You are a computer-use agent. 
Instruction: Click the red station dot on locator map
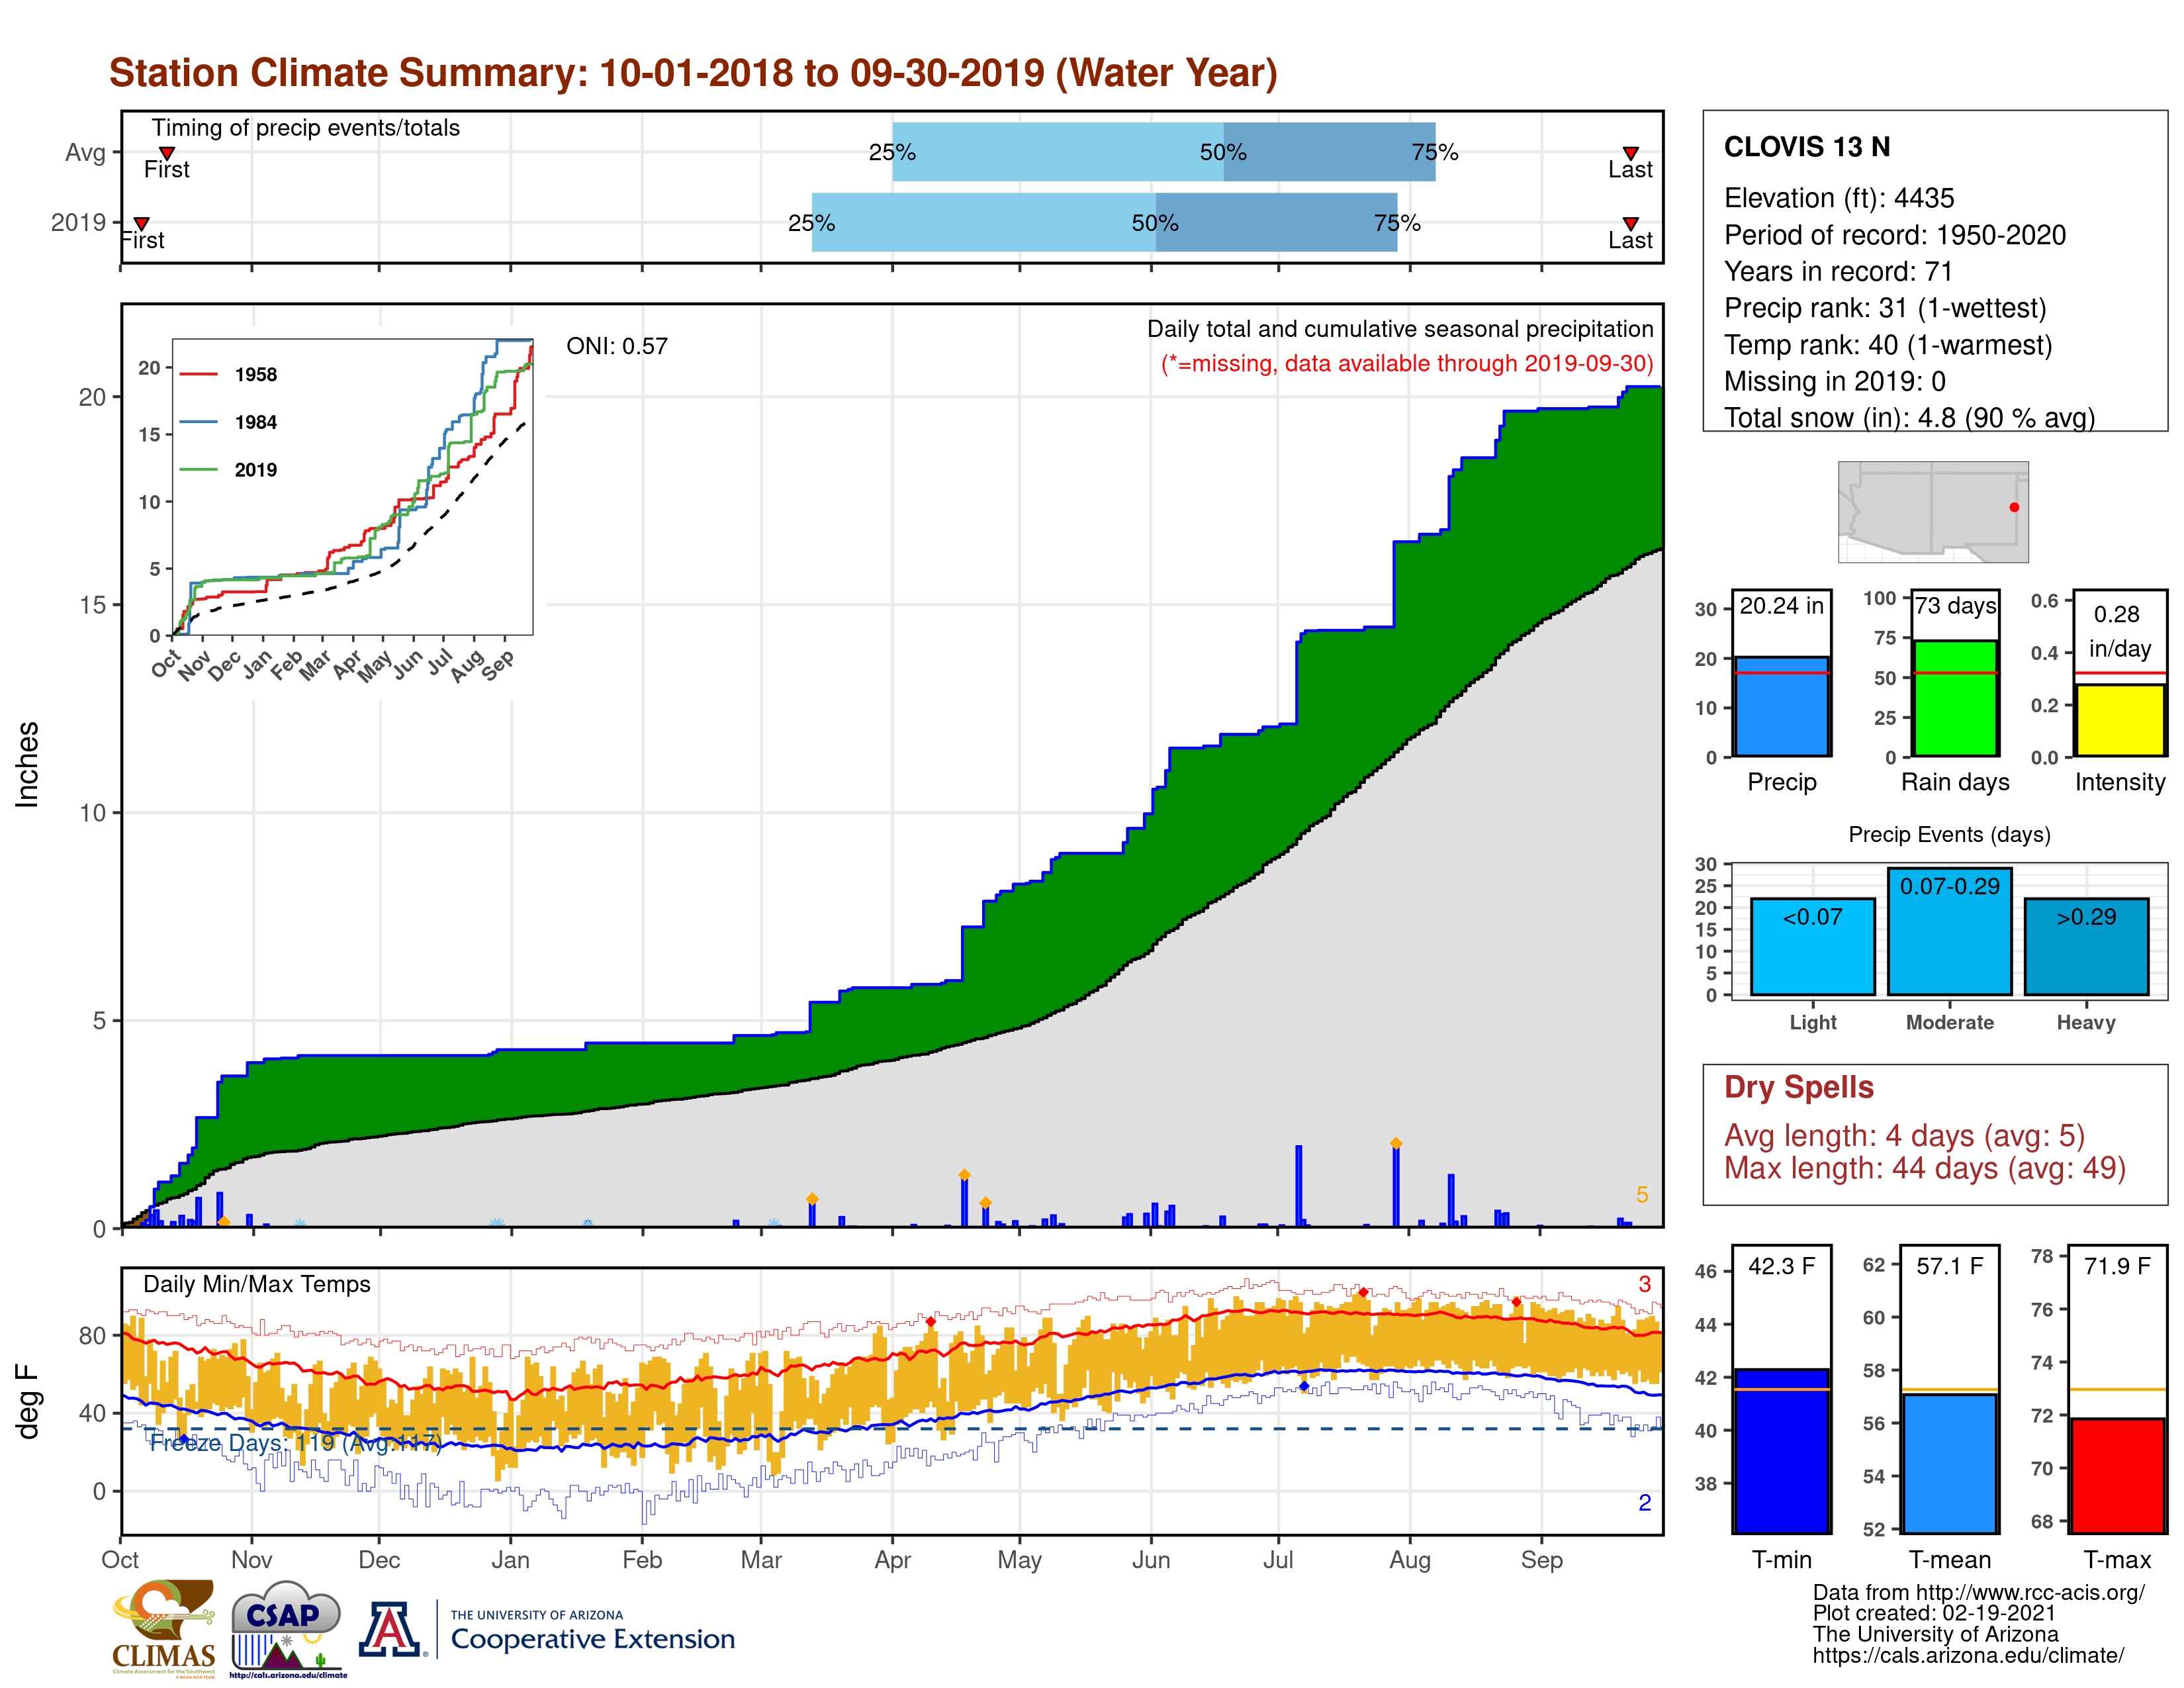[2014, 507]
